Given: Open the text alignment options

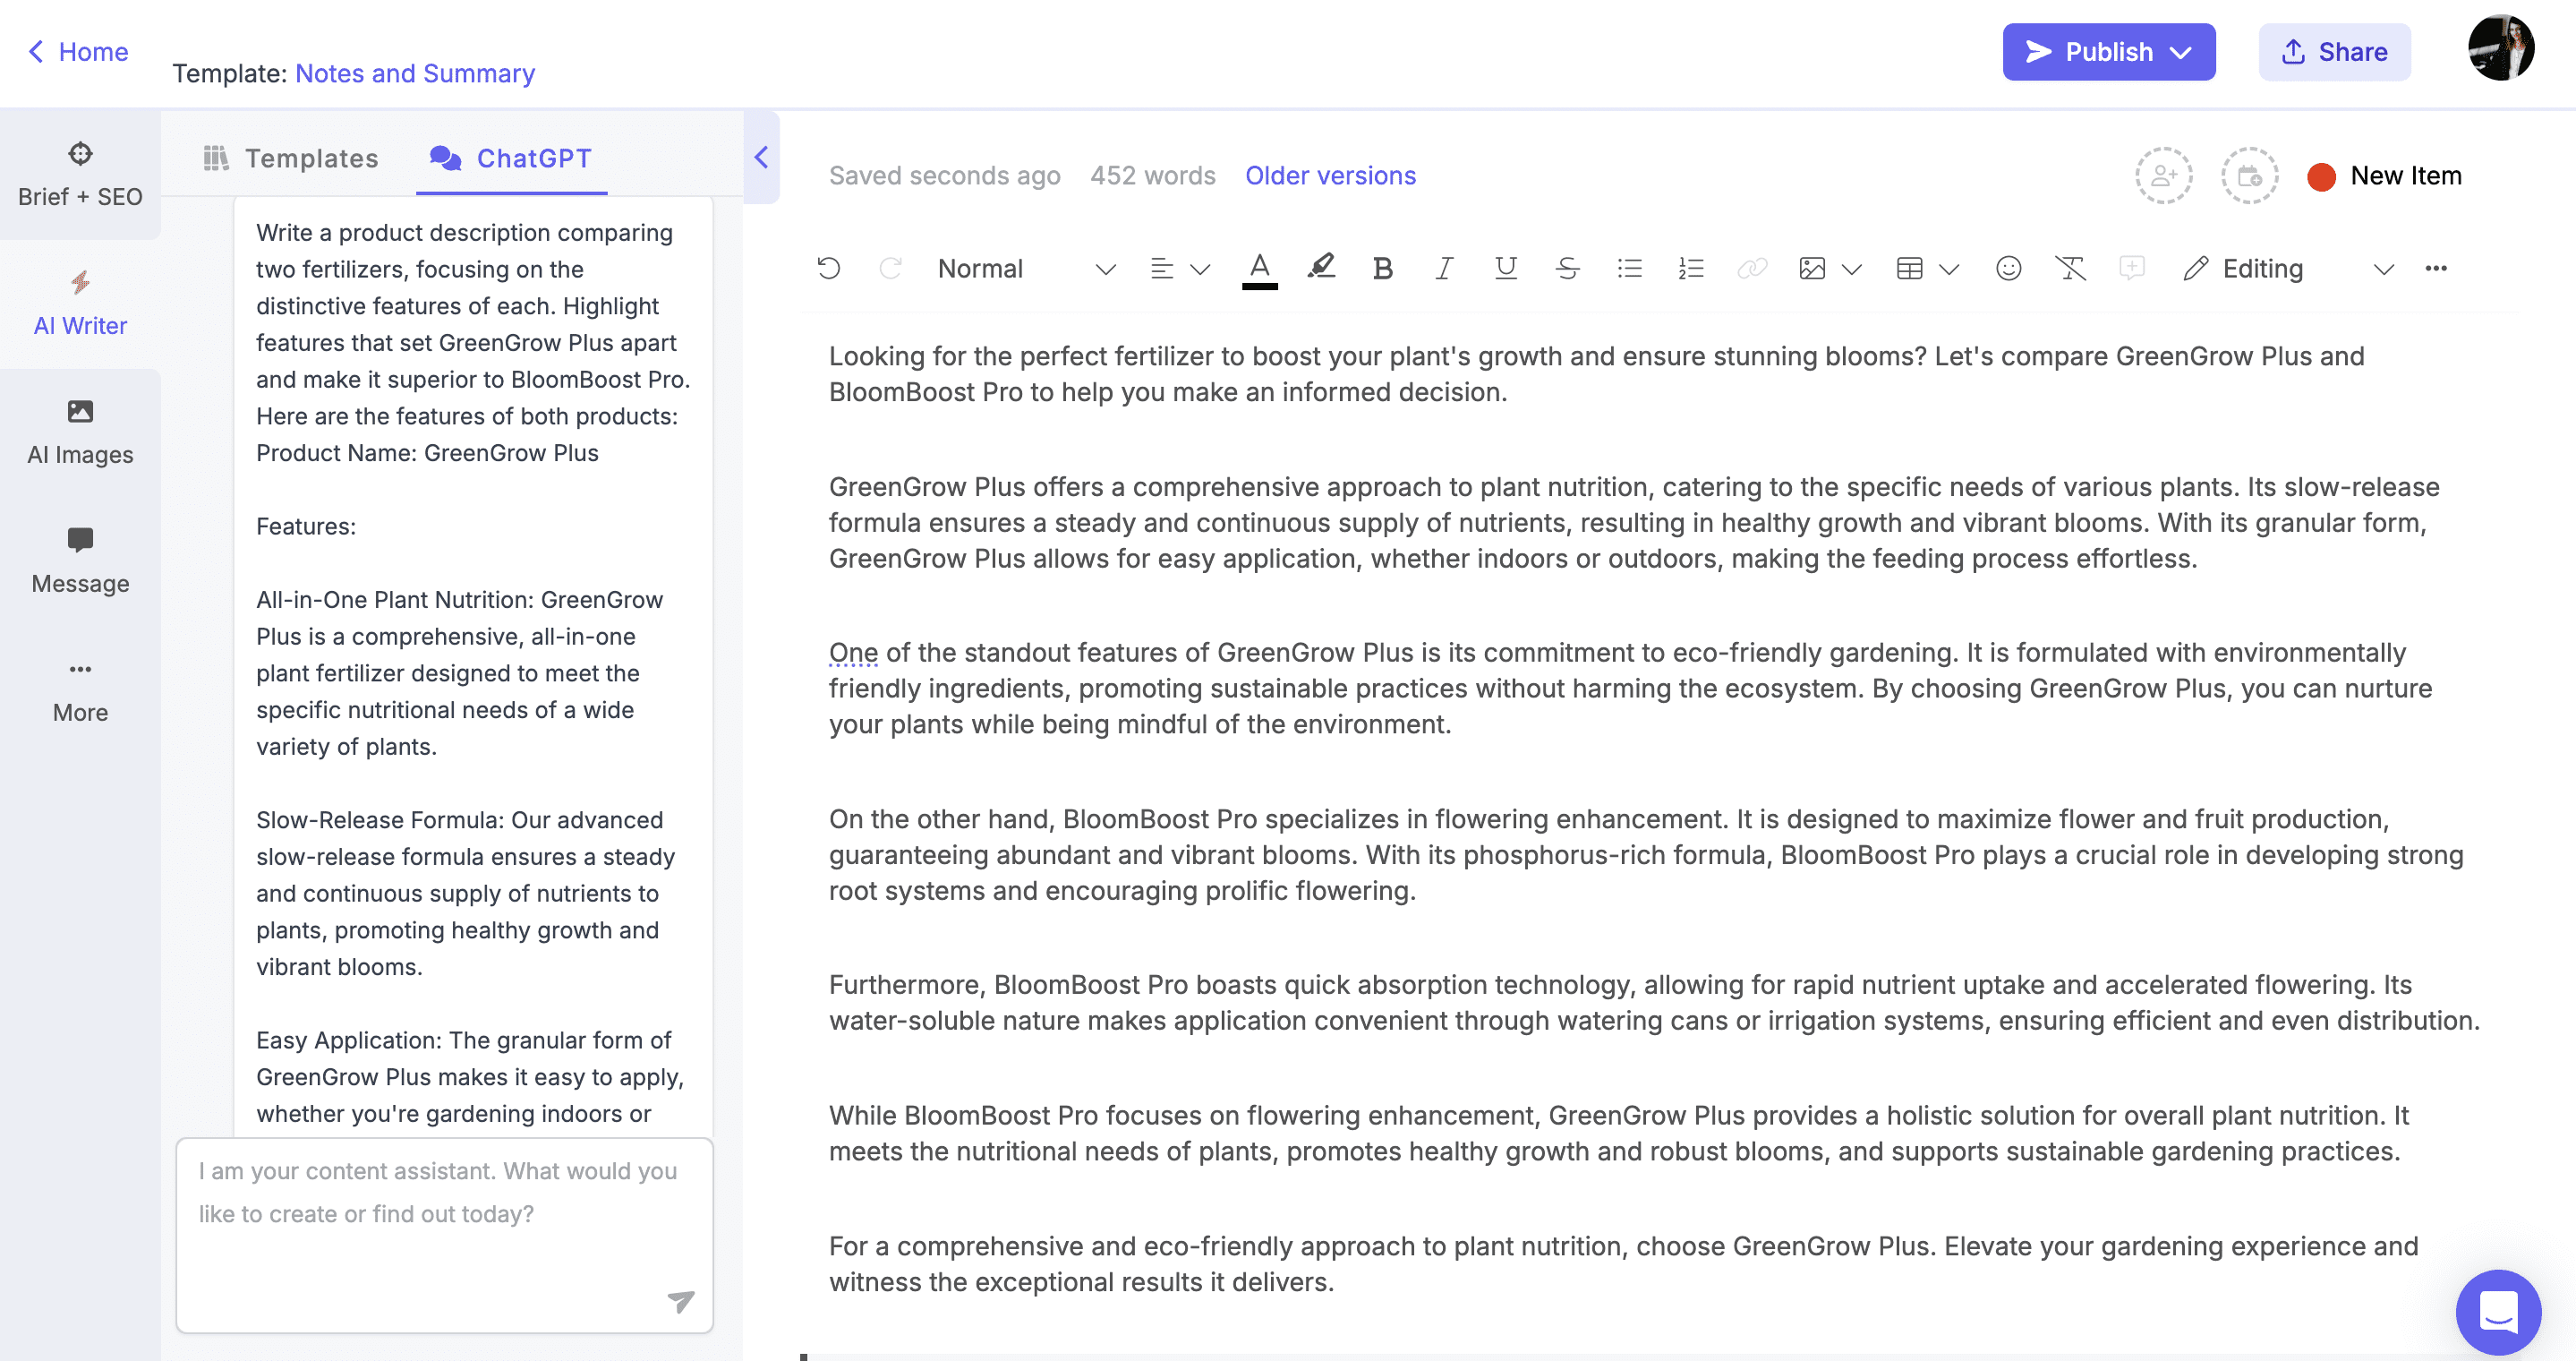Looking at the screenshot, I should [1161, 268].
